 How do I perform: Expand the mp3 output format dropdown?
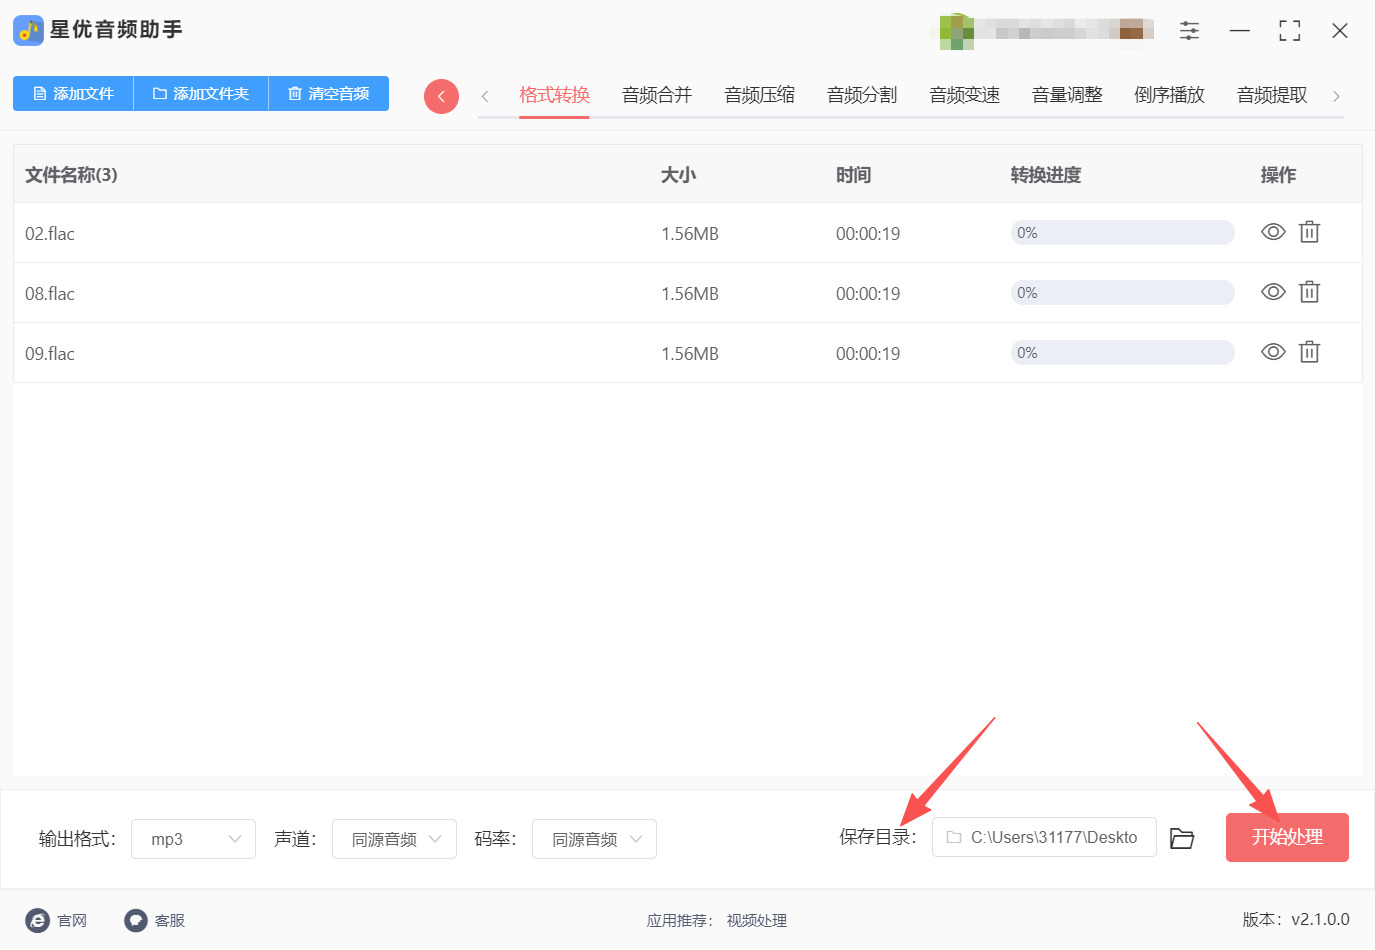click(193, 839)
